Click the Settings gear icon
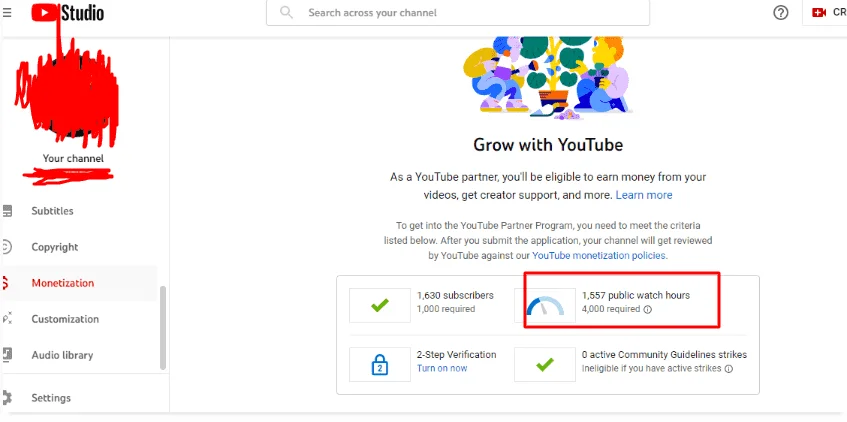847x422 pixels. coord(7,398)
